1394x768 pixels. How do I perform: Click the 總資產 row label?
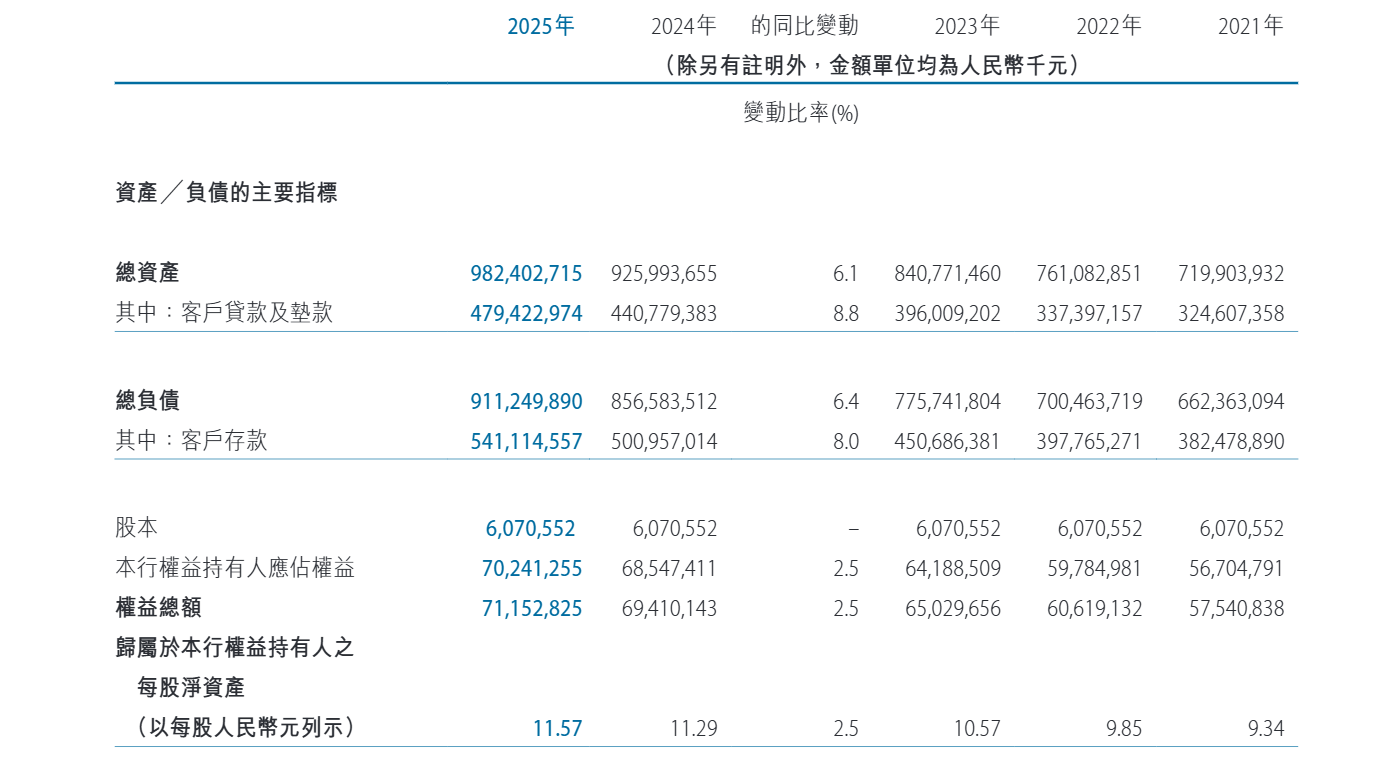(x=148, y=273)
